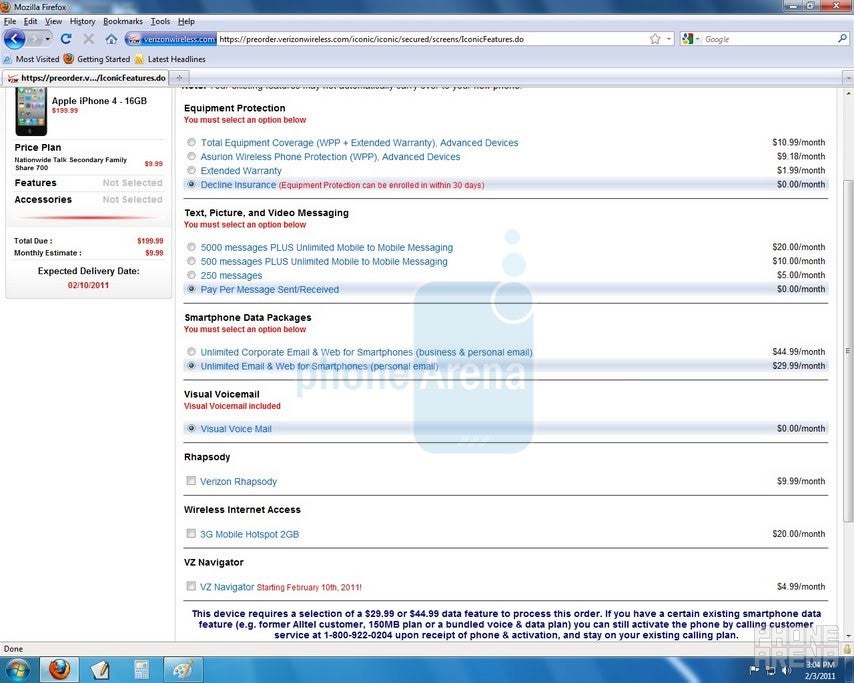The height and width of the screenshot is (683, 854).
Task: Click the iPhone 4 product thumbnail
Action: pyautogui.click(x=31, y=111)
